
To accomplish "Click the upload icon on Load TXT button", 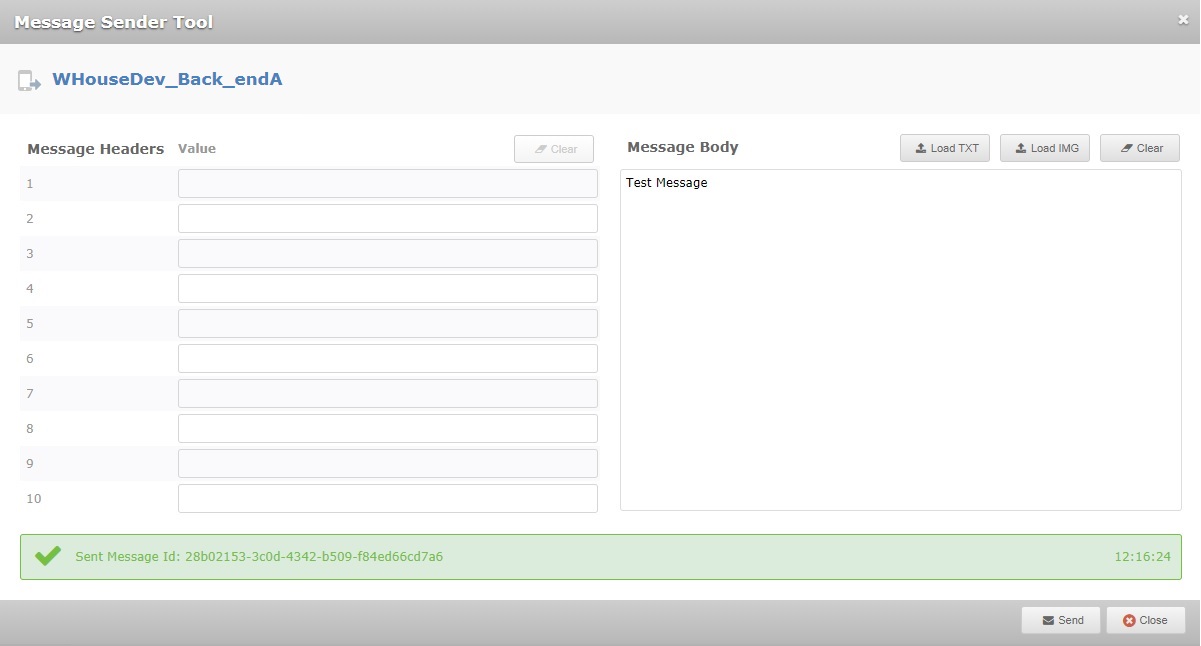I will coord(921,147).
